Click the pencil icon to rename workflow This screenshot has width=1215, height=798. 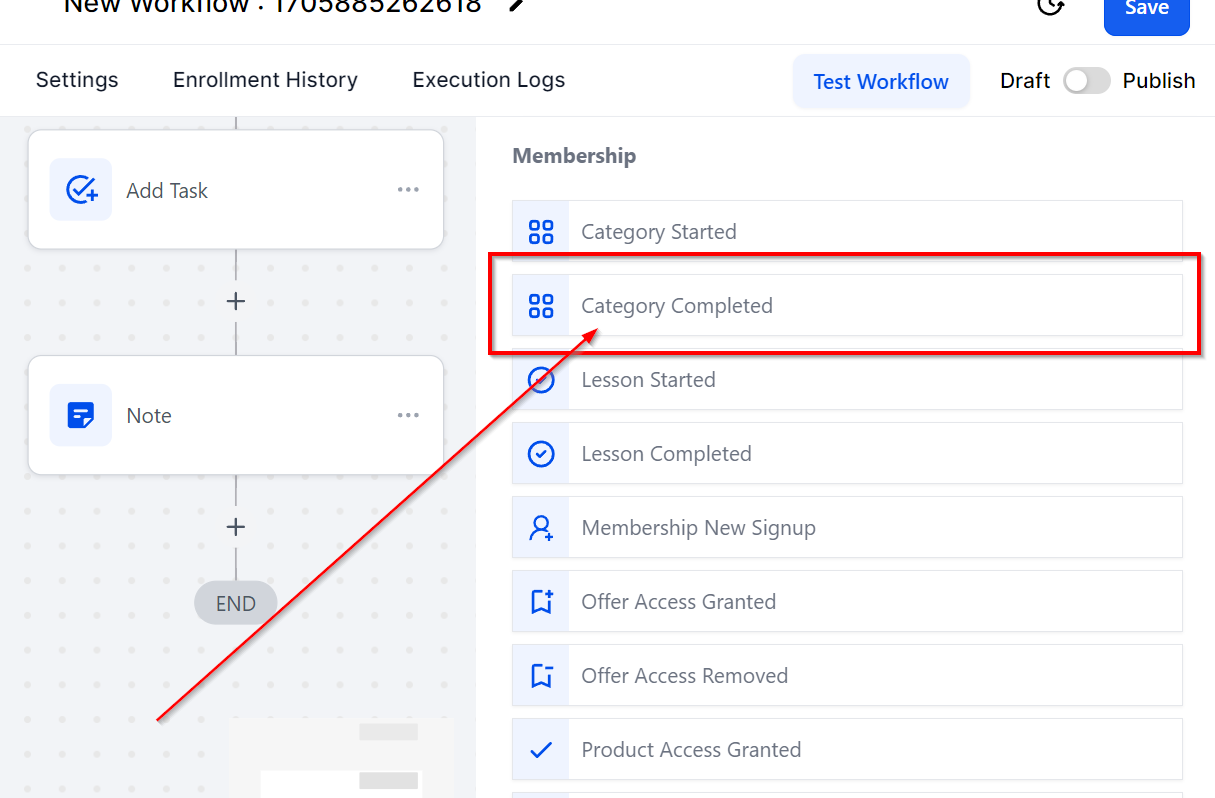click(516, 5)
